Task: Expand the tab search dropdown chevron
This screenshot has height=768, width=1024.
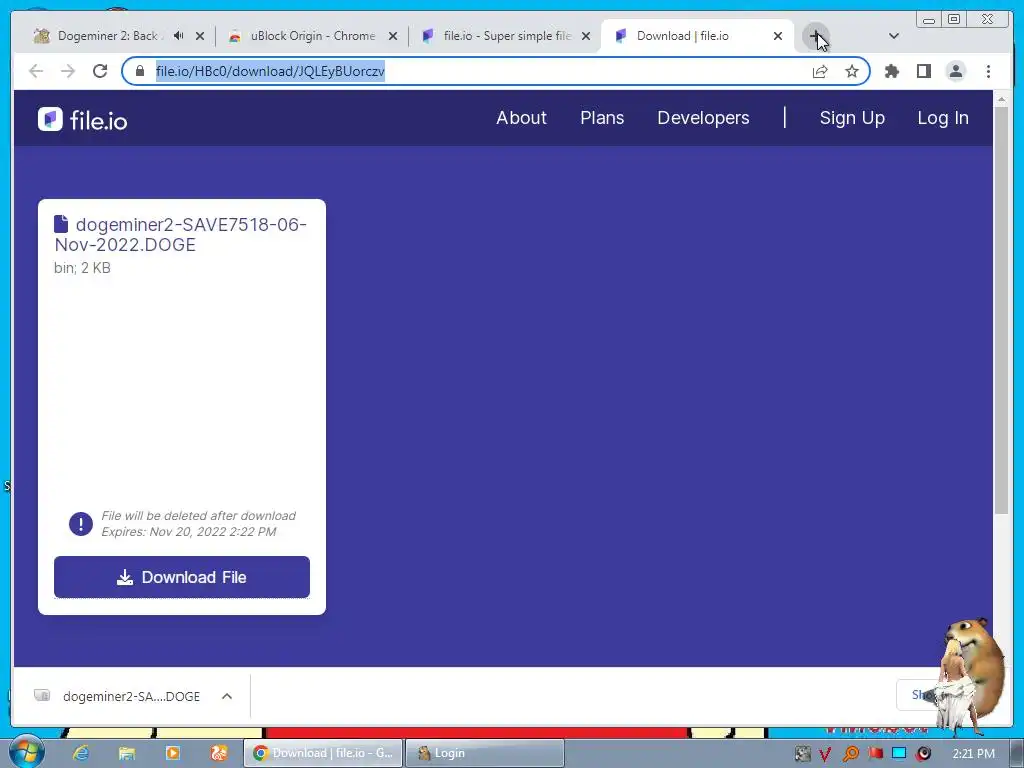Action: (894, 36)
